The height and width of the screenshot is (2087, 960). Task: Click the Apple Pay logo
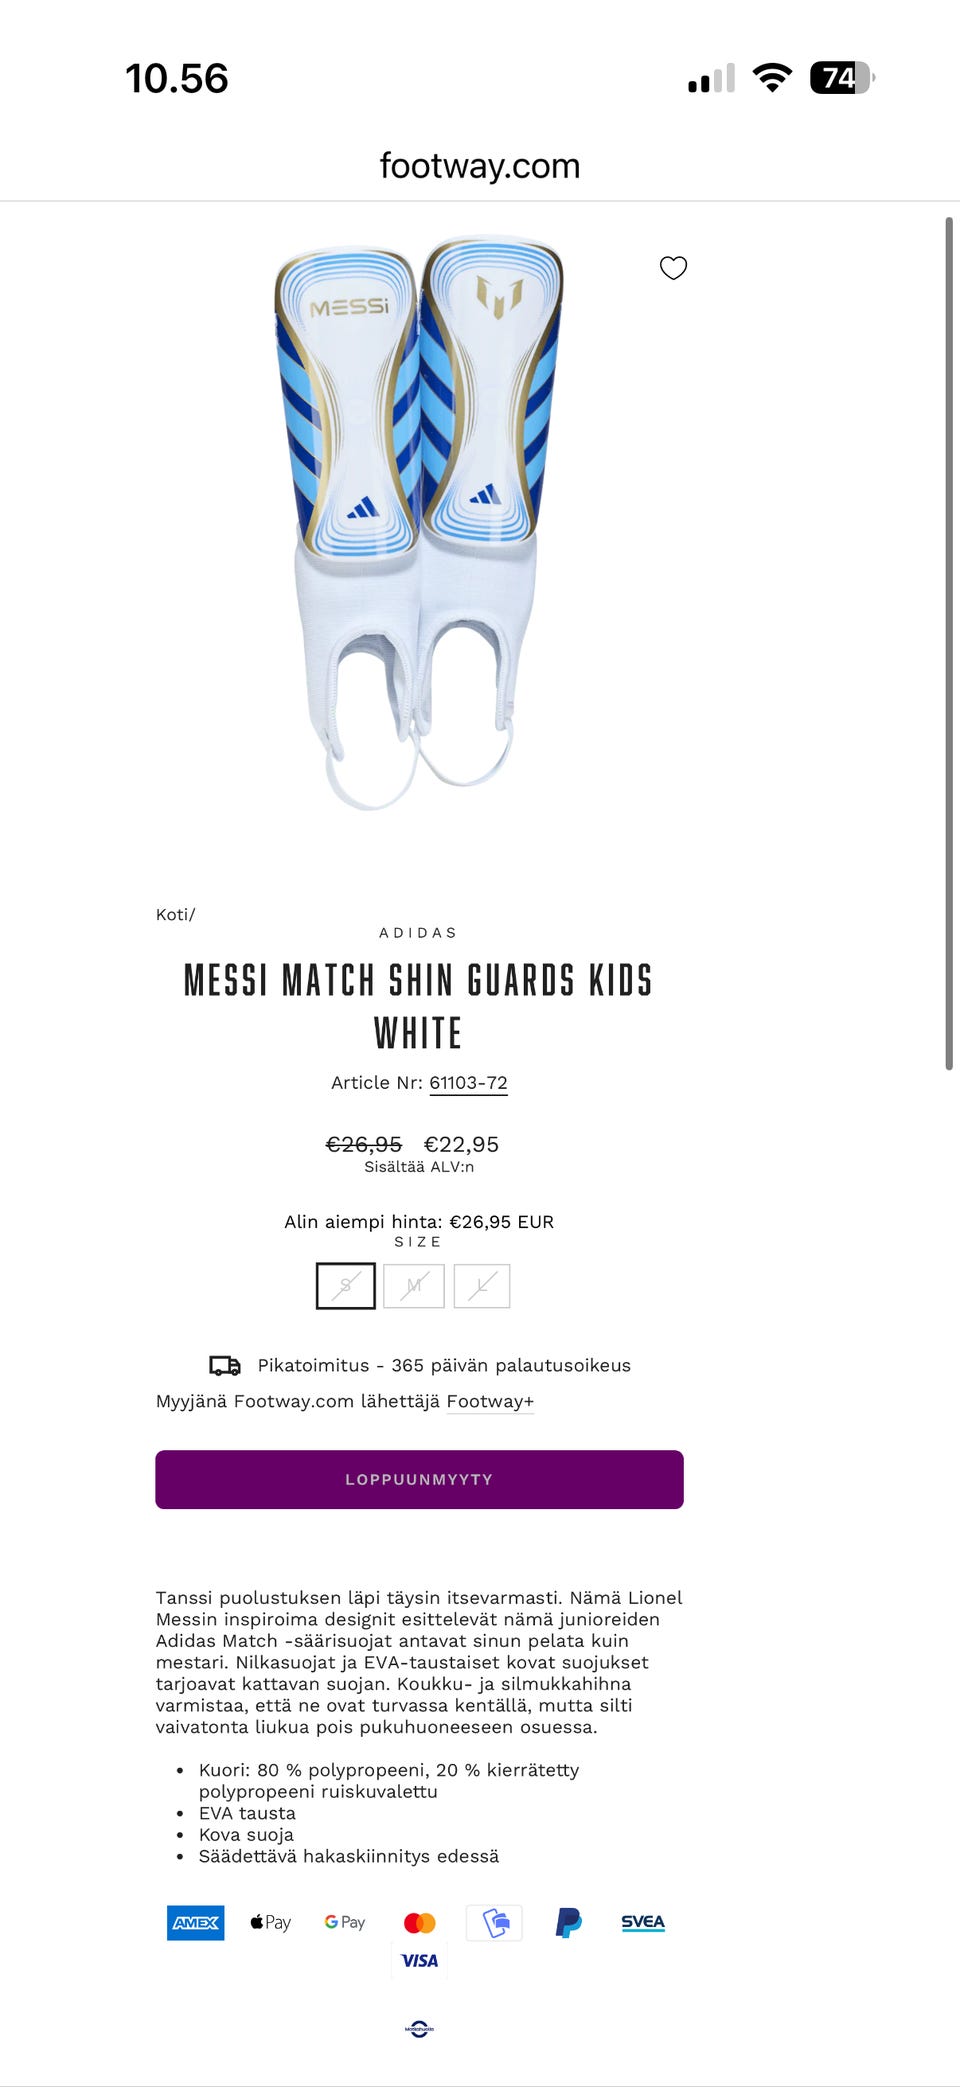(x=271, y=1922)
